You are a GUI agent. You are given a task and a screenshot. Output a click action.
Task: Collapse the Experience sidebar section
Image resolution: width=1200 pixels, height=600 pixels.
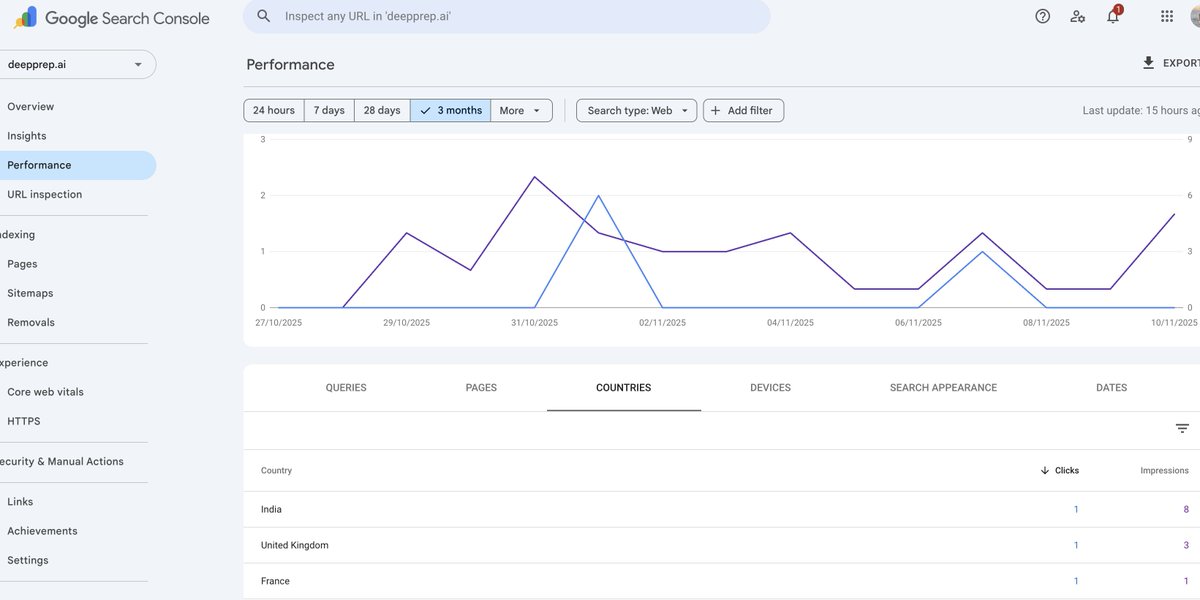[24, 363]
